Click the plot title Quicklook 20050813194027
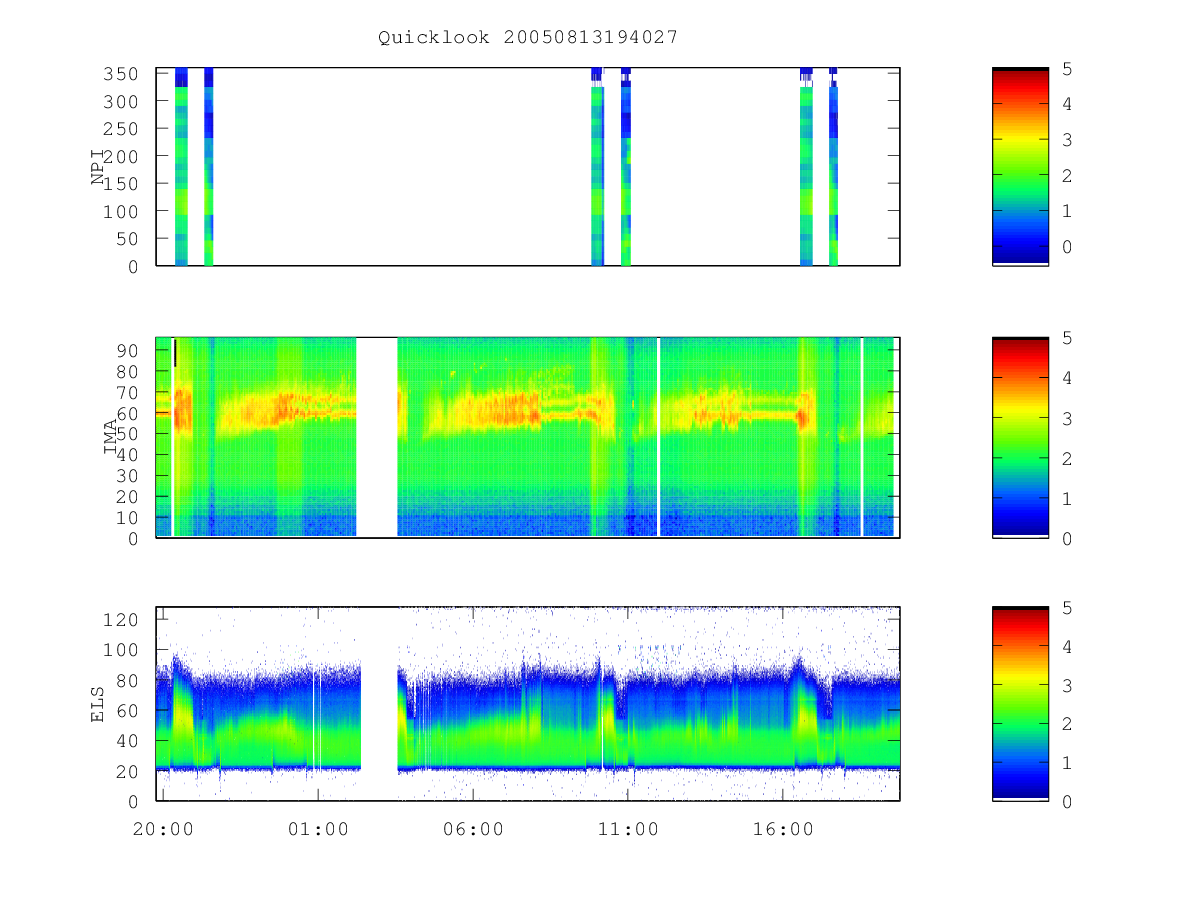This screenshot has height=900, width=1200. pos(528,37)
